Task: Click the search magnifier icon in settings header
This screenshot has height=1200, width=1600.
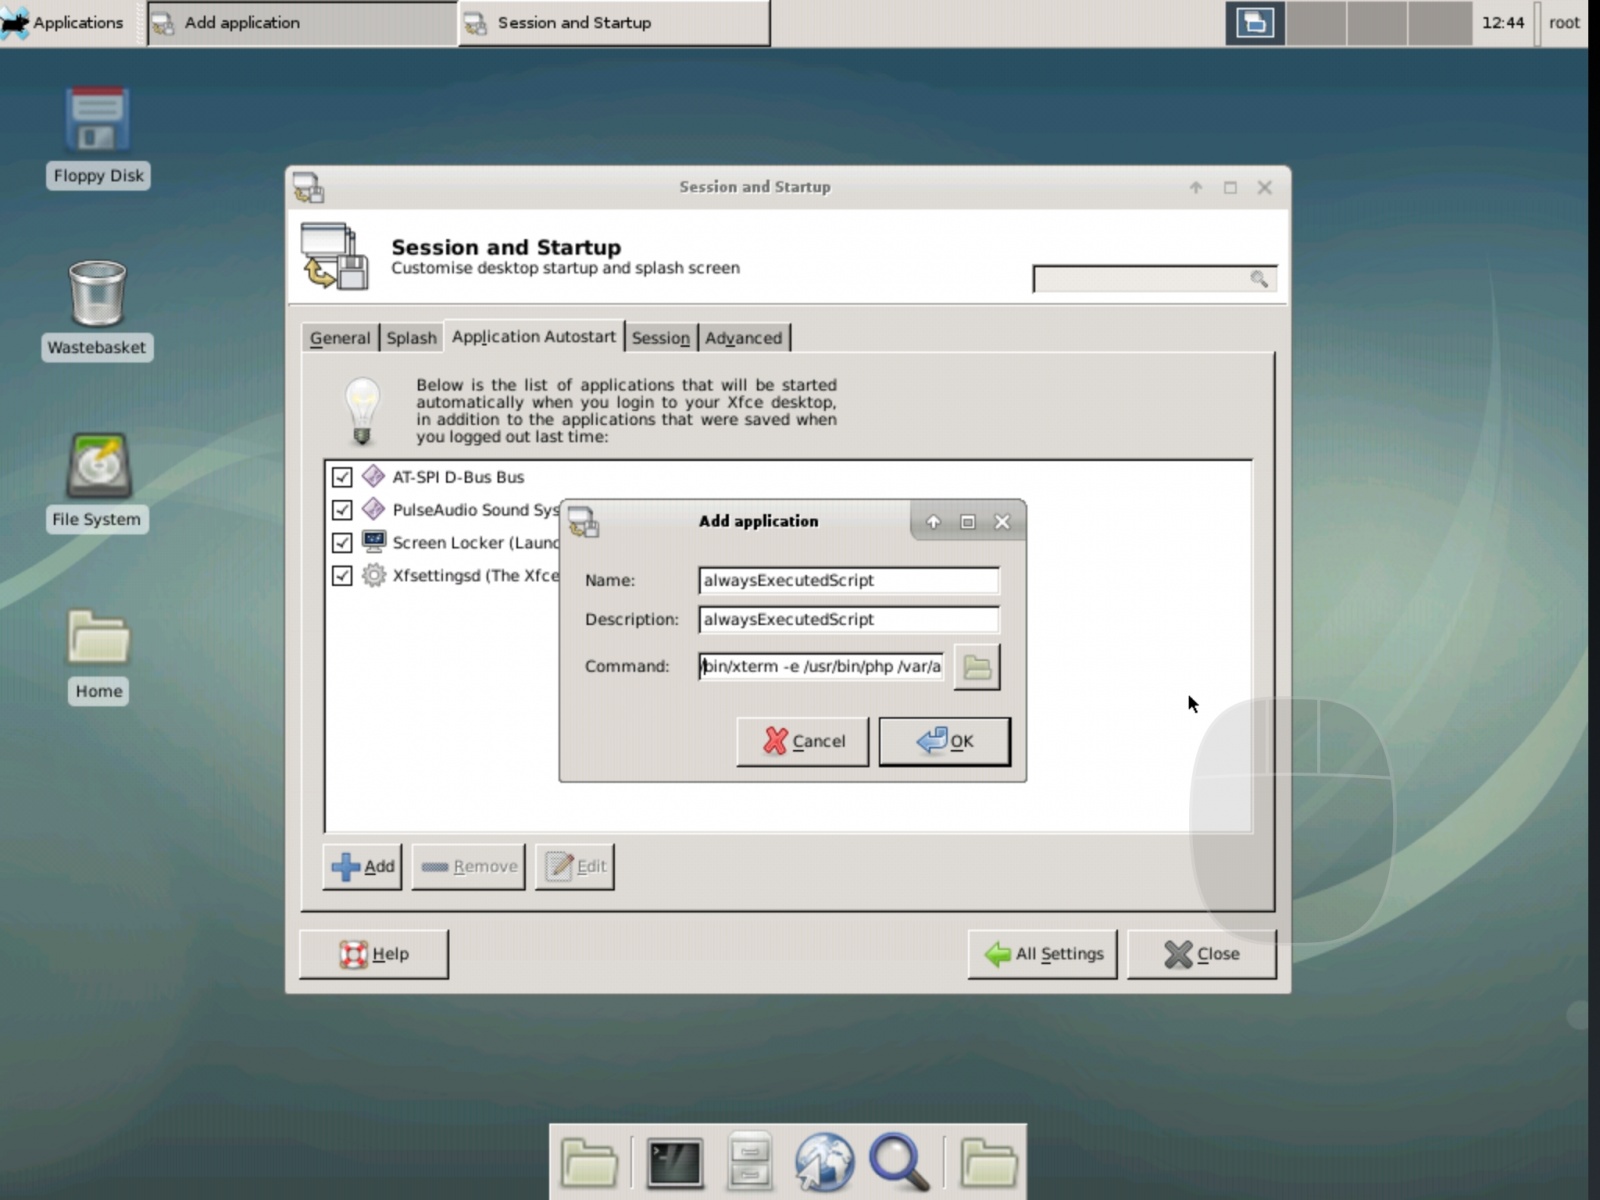Action: coord(1259,279)
